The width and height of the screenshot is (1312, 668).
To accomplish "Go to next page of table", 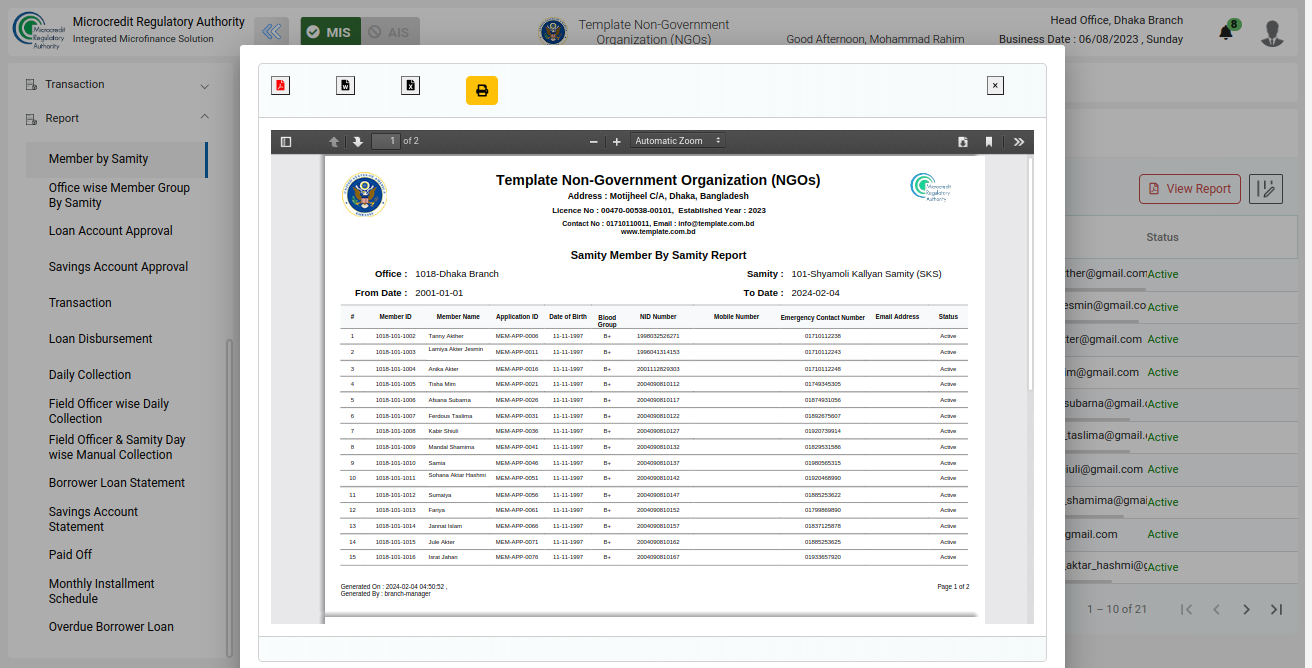I will pos(1246,609).
